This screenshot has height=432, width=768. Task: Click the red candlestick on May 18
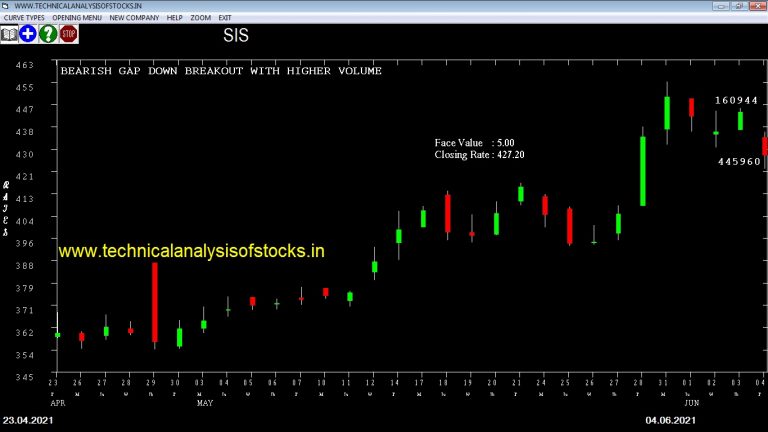point(448,213)
